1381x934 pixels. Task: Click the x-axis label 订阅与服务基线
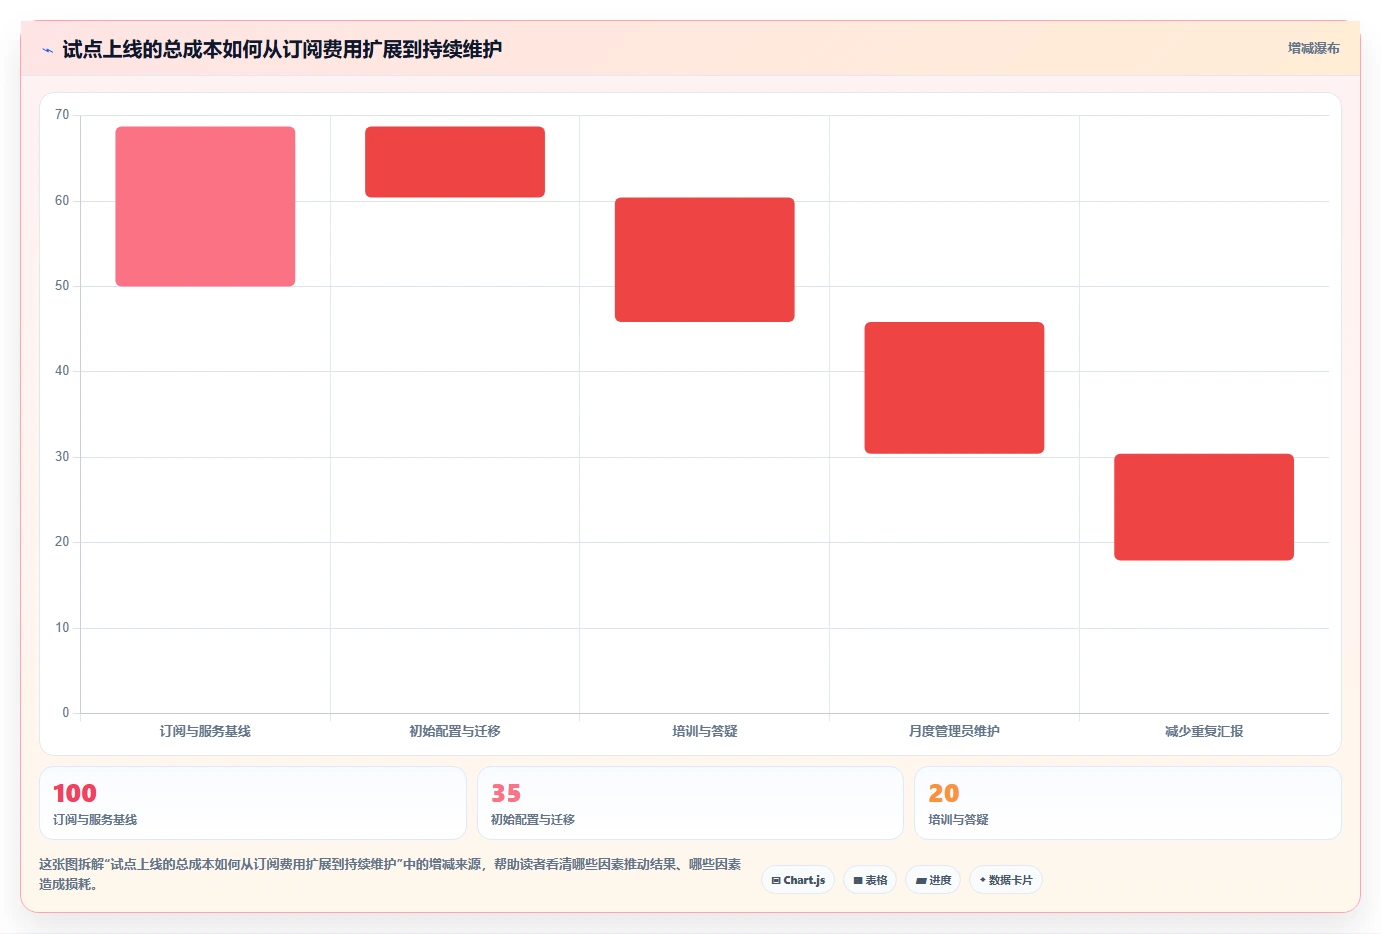point(205,731)
